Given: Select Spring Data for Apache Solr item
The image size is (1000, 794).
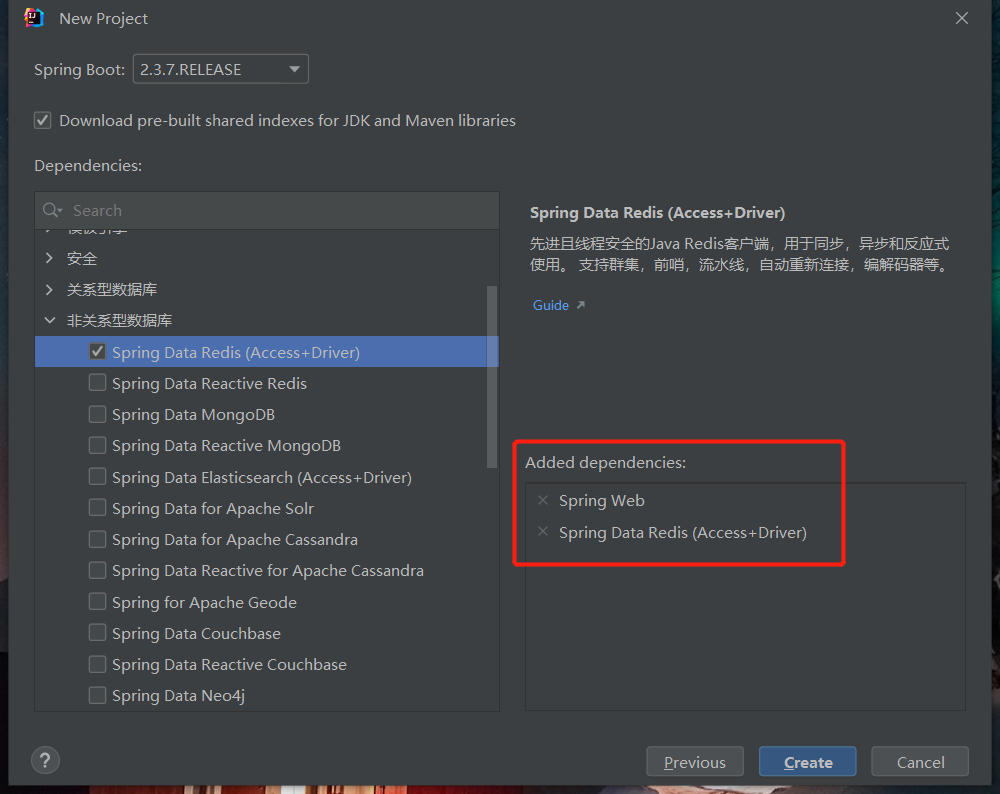Looking at the screenshot, I should 212,508.
